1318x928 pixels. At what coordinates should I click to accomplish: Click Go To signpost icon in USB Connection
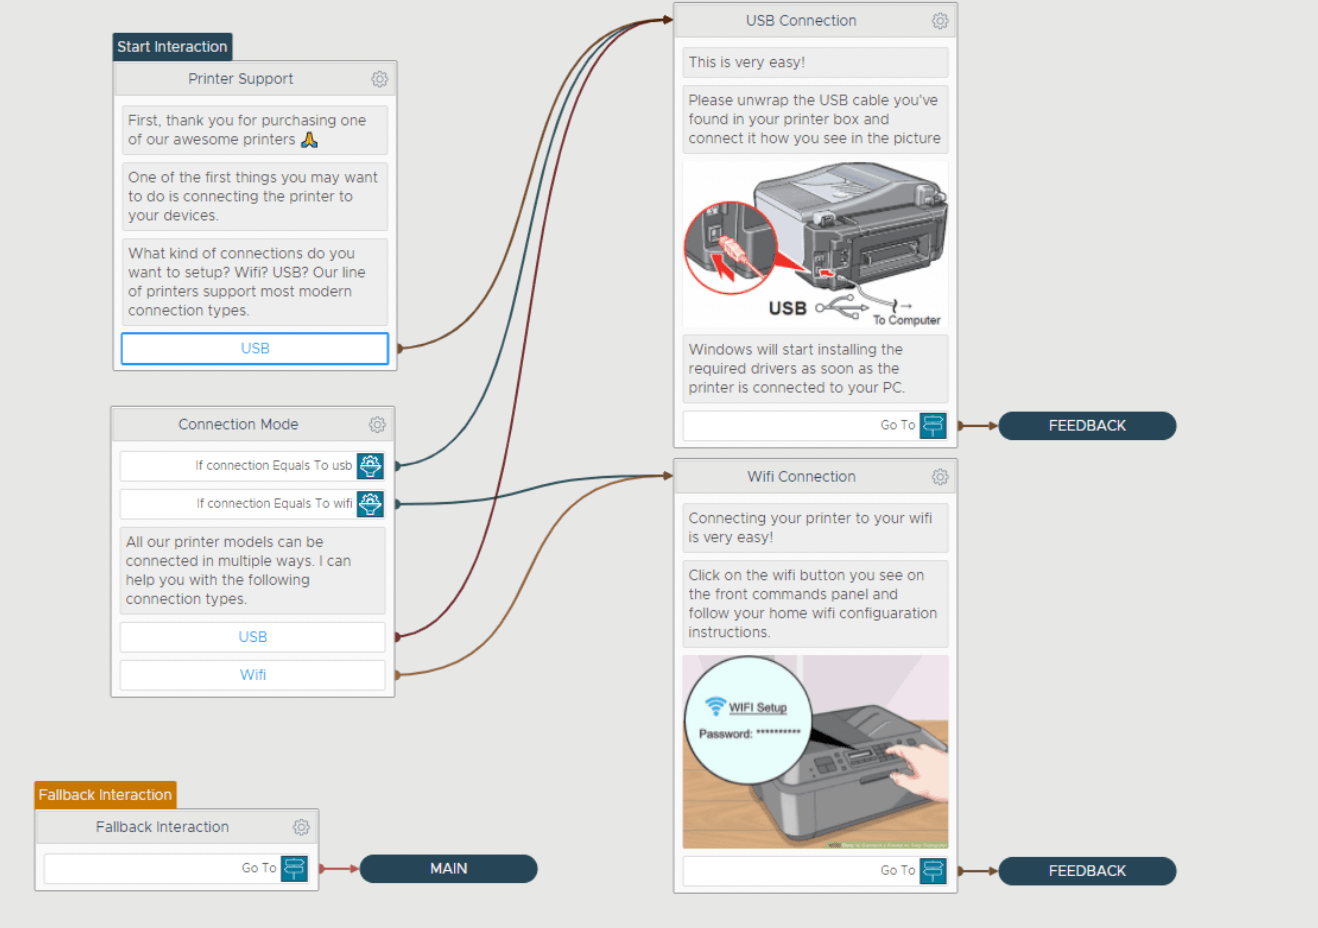(933, 426)
